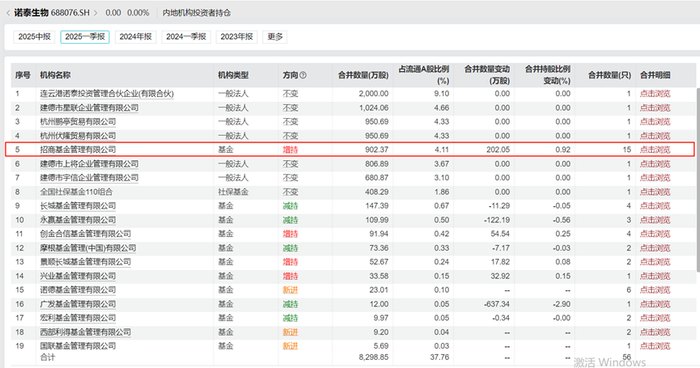This screenshot has width=700, height=368.
Task: Open institution 杭州鹏亭贸易有限公司
Action: pos(78,121)
